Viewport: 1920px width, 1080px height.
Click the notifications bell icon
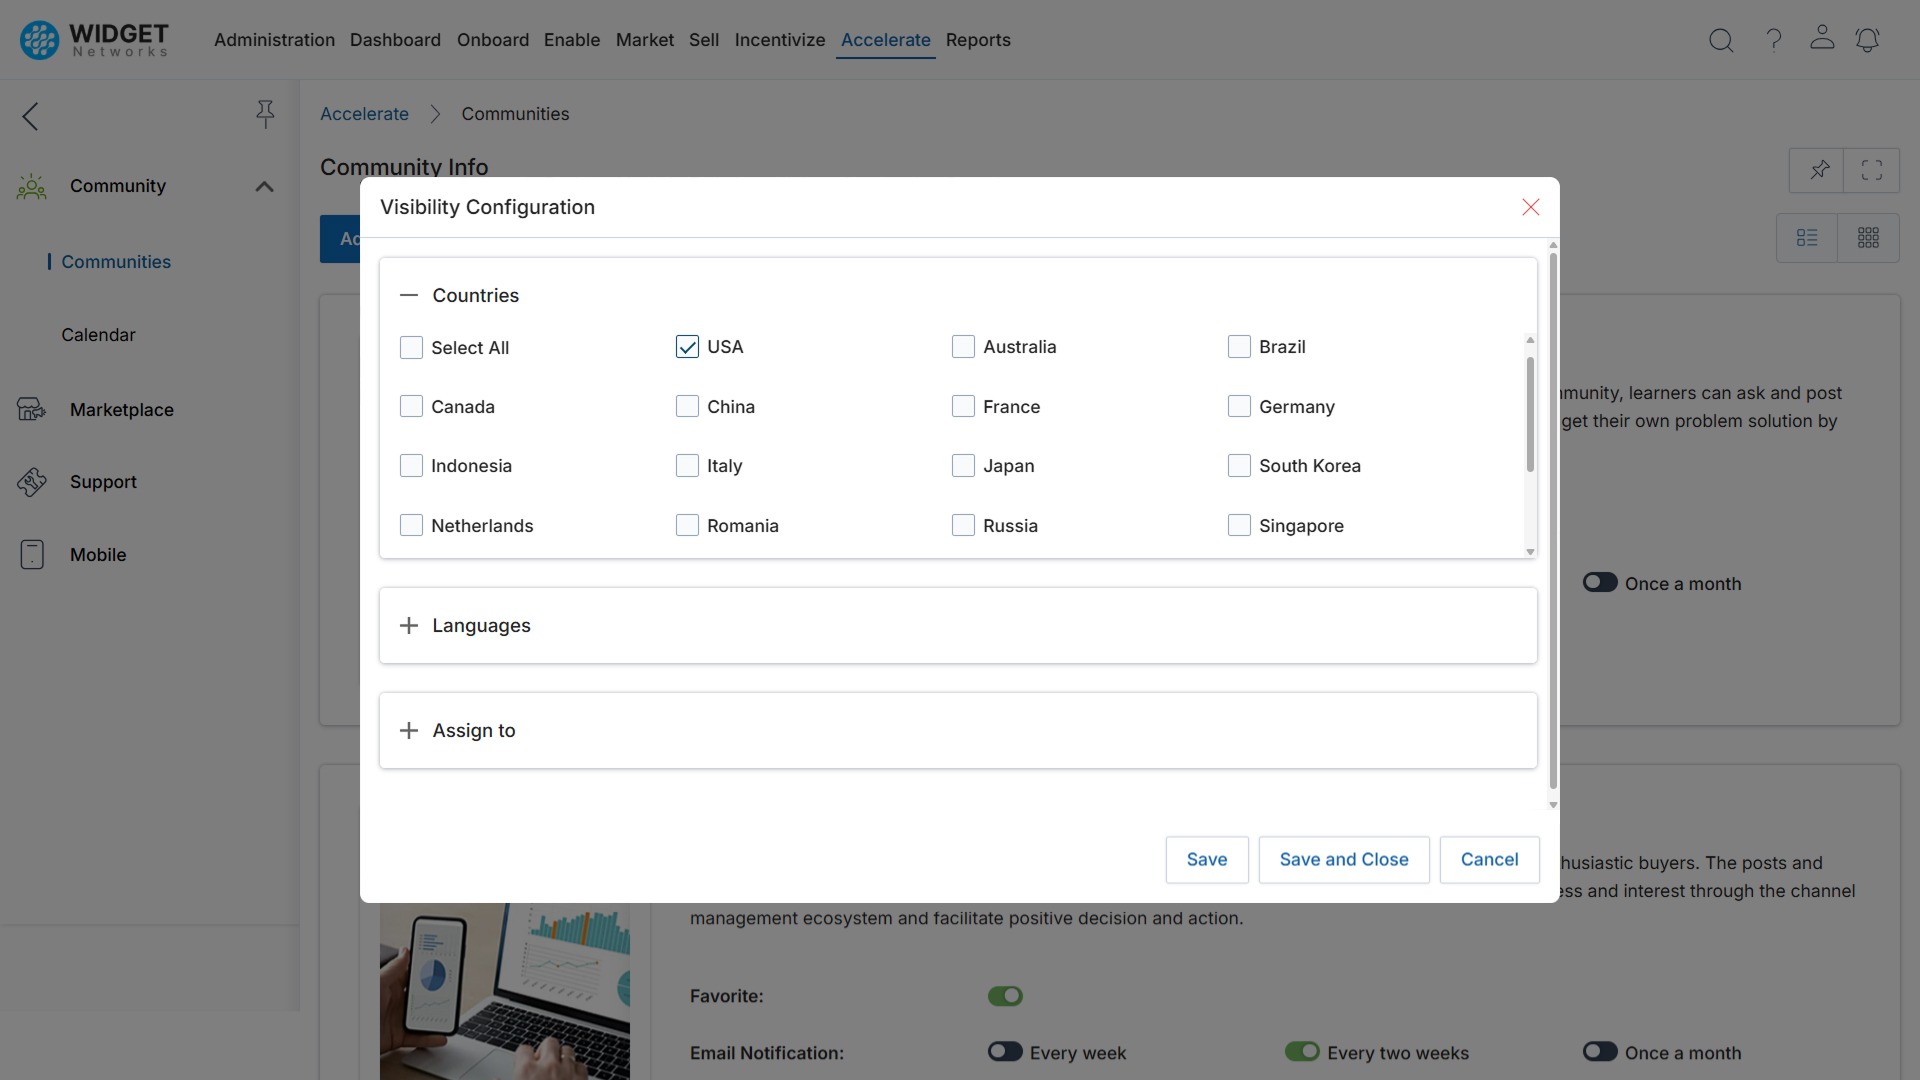[1868, 40]
